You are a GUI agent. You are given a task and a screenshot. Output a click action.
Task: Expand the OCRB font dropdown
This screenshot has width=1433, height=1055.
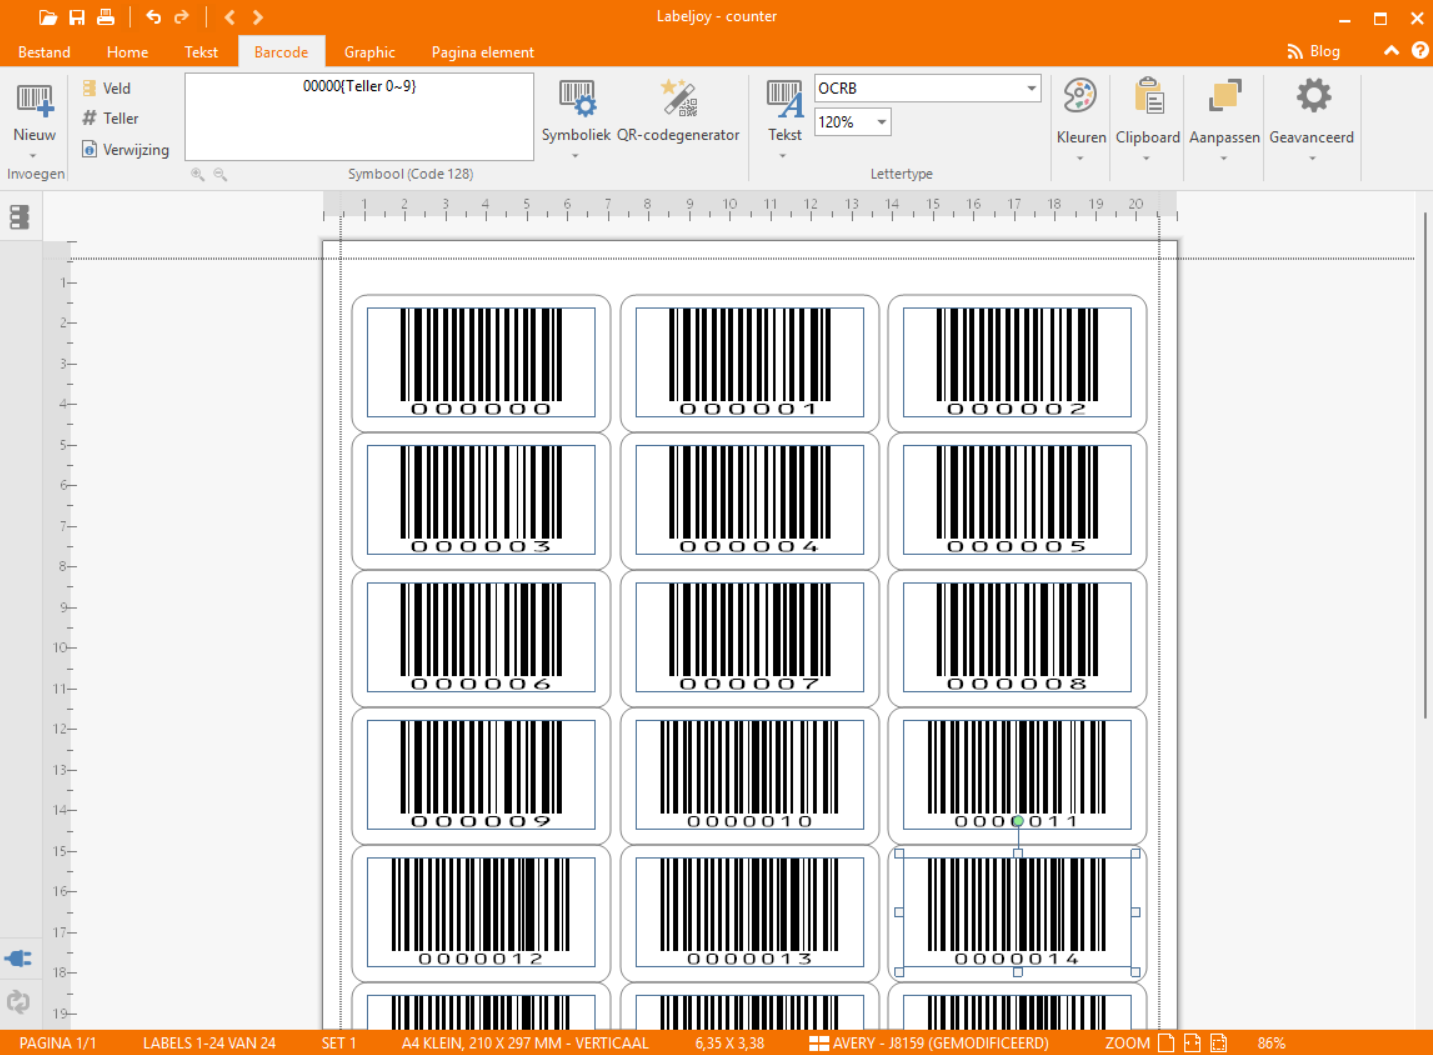[1031, 88]
